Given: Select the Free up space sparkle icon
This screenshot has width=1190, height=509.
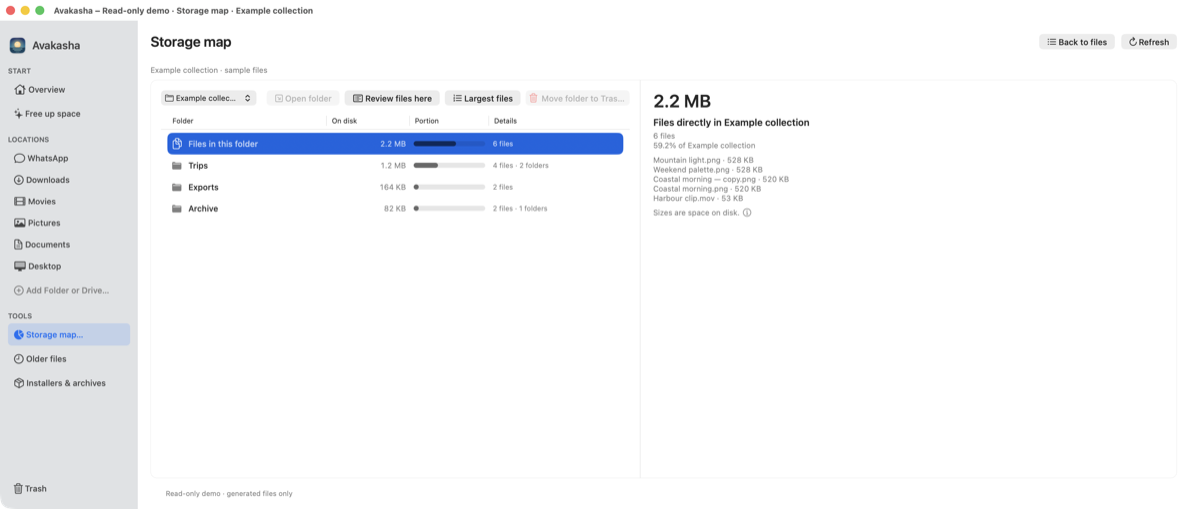Looking at the screenshot, I should [19, 114].
